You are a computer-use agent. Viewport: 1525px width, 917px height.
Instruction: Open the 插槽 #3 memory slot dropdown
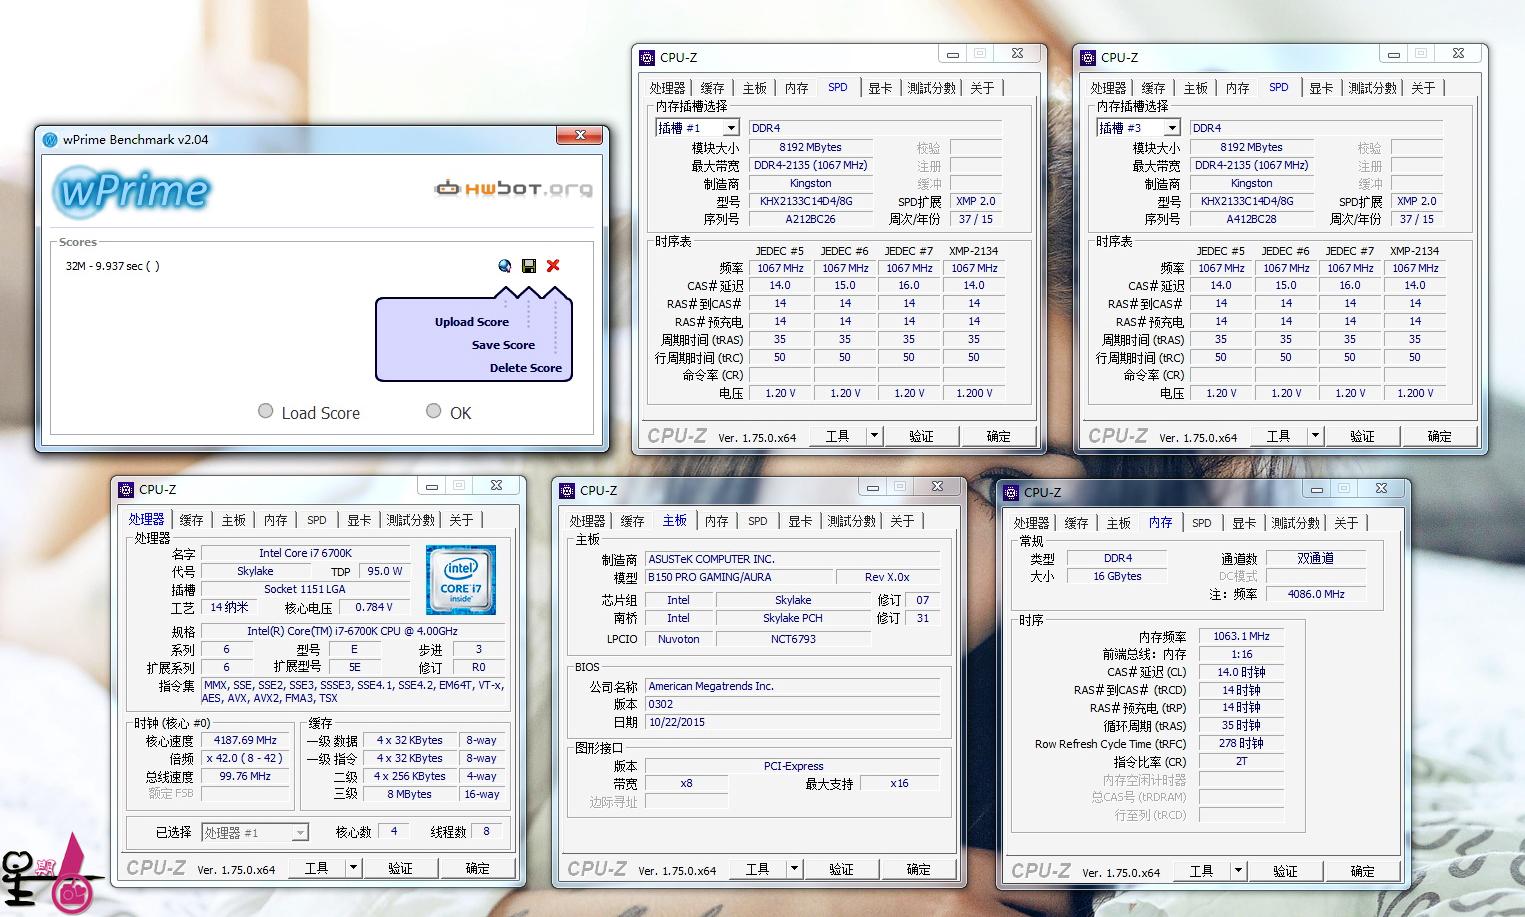(1172, 128)
